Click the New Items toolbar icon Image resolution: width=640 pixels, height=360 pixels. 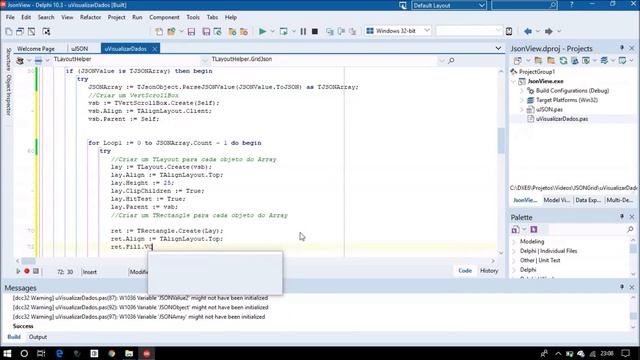click(159, 31)
